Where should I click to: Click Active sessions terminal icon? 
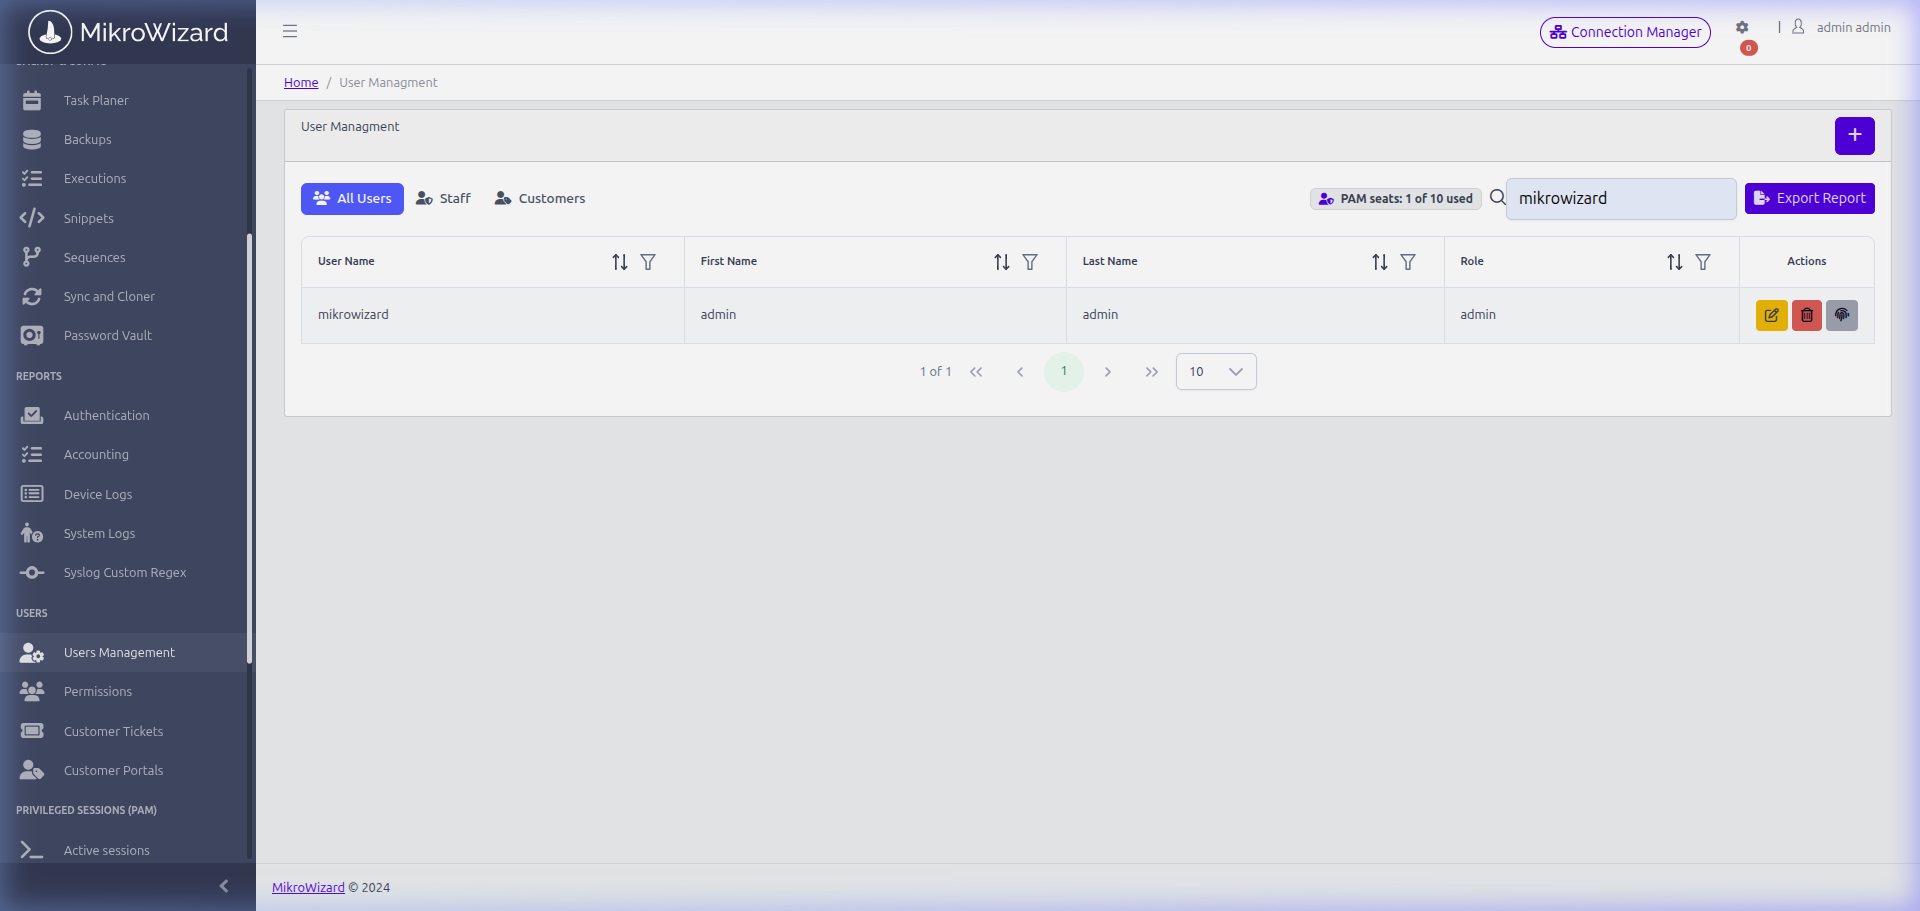32,850
